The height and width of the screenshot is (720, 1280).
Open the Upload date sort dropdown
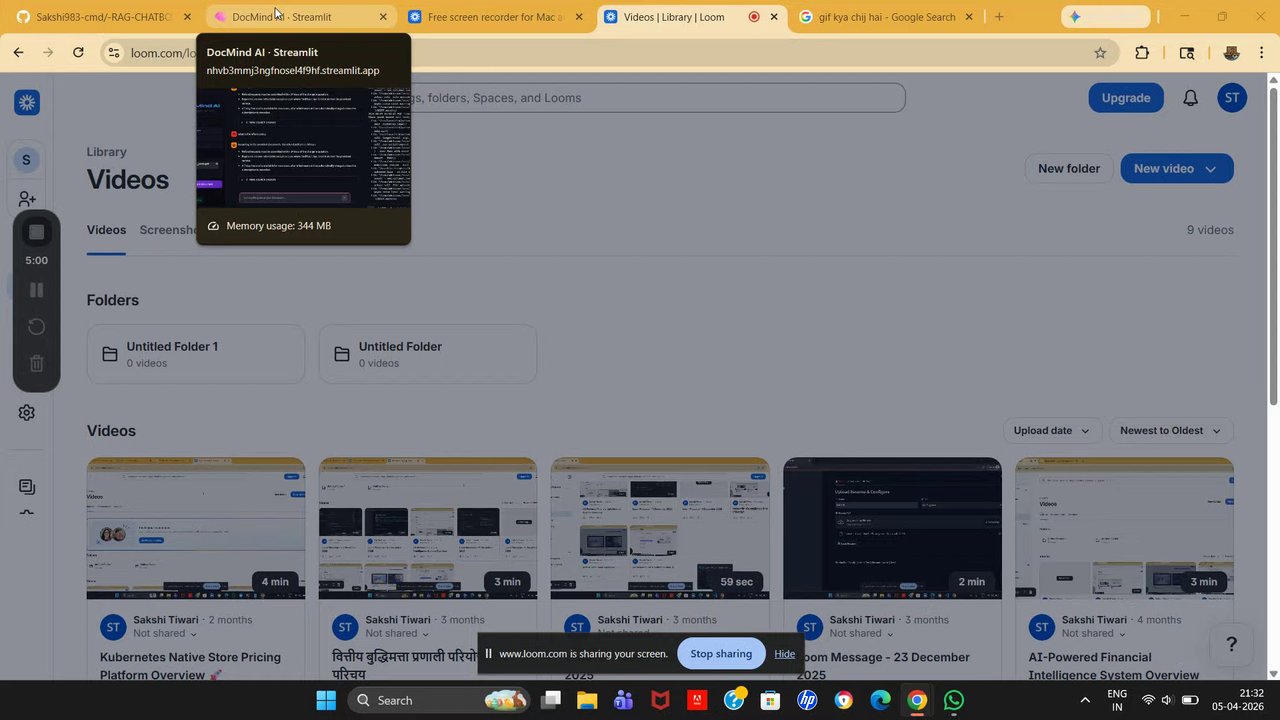[x=1052, y=431]
